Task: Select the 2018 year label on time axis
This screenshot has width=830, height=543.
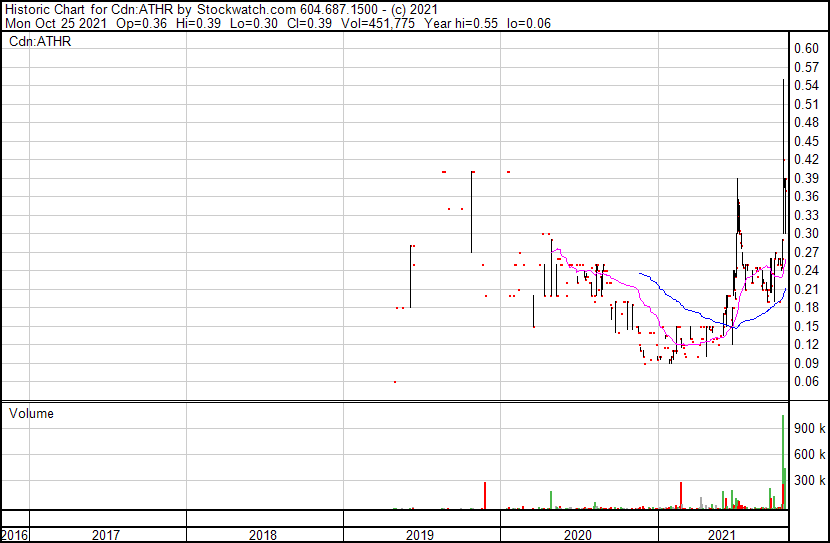Action: pos(264,535)
